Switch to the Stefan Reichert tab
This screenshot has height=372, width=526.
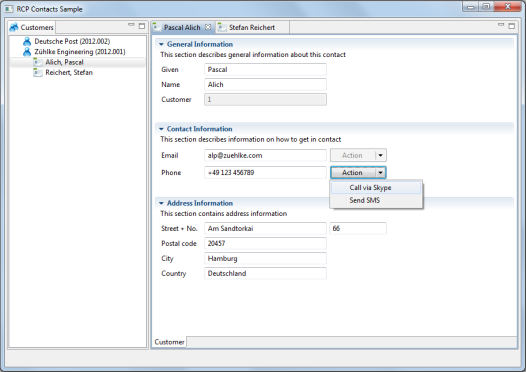click(252, 28)
